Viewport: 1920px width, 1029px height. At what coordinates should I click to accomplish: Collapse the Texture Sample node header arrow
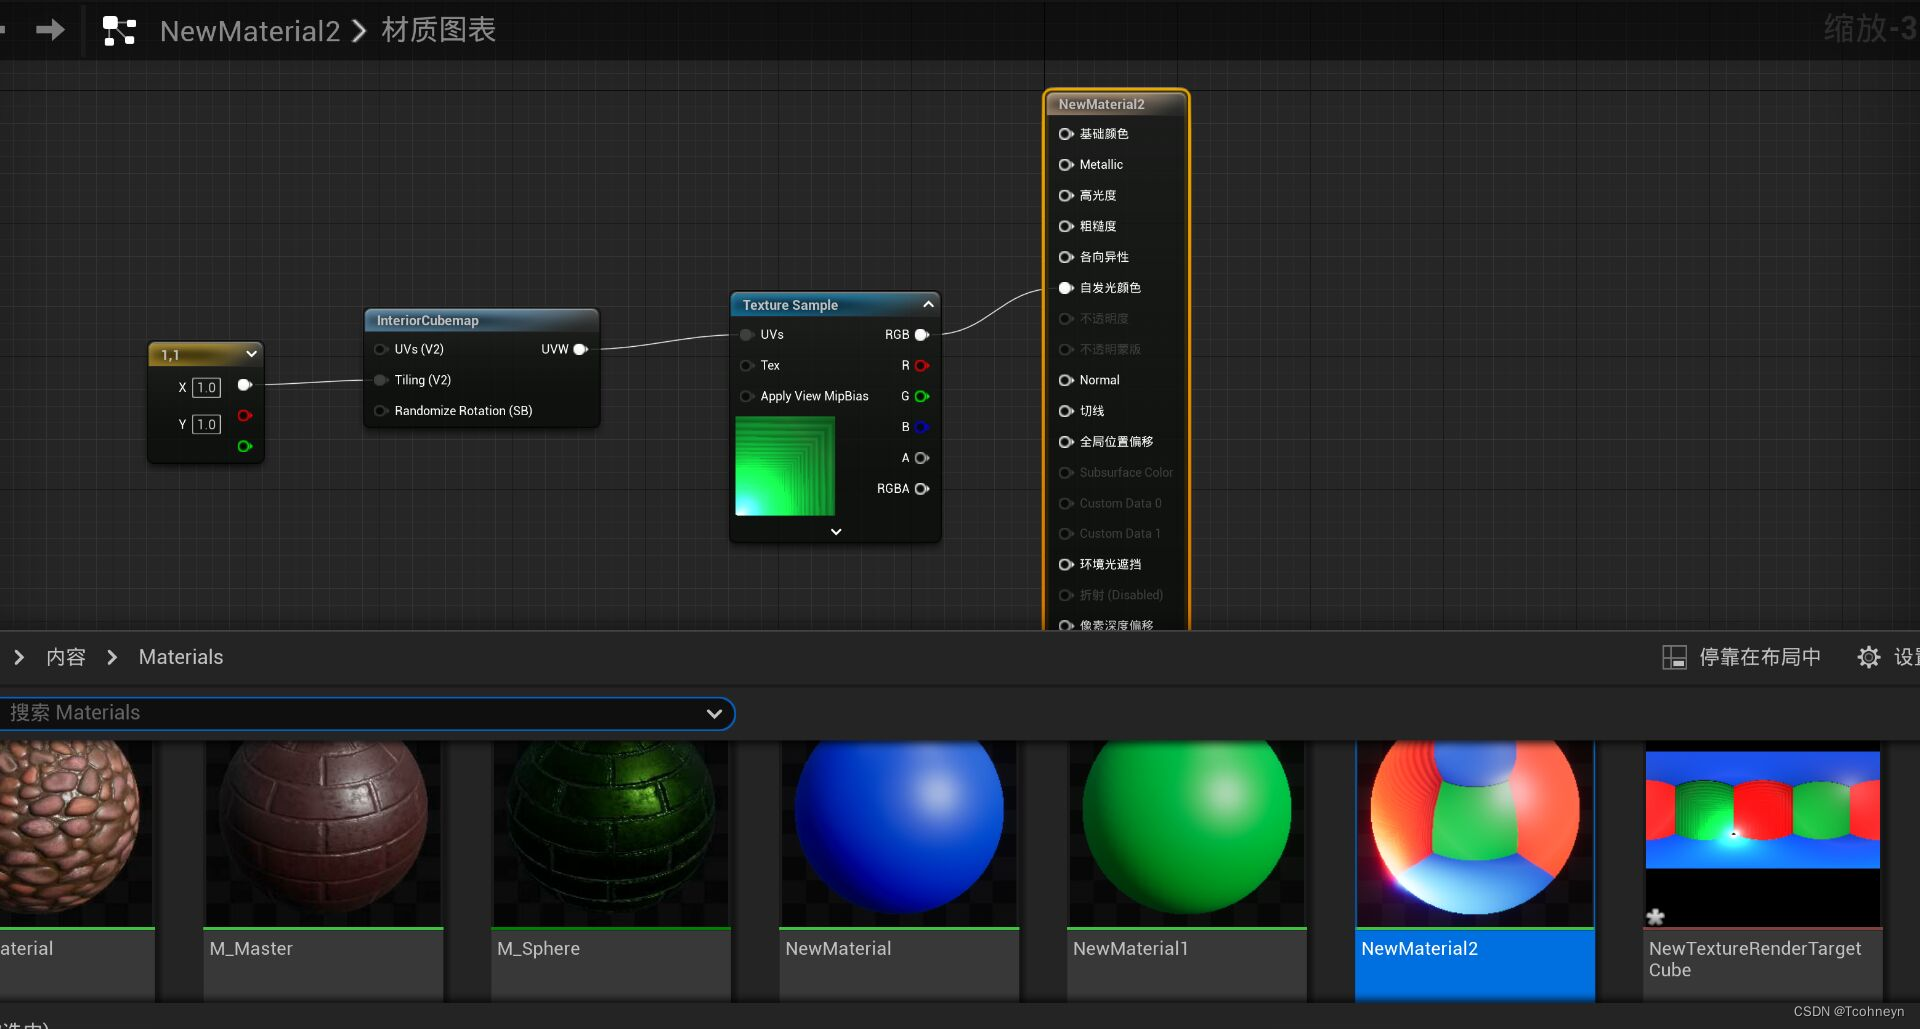(x=928, y=304)
